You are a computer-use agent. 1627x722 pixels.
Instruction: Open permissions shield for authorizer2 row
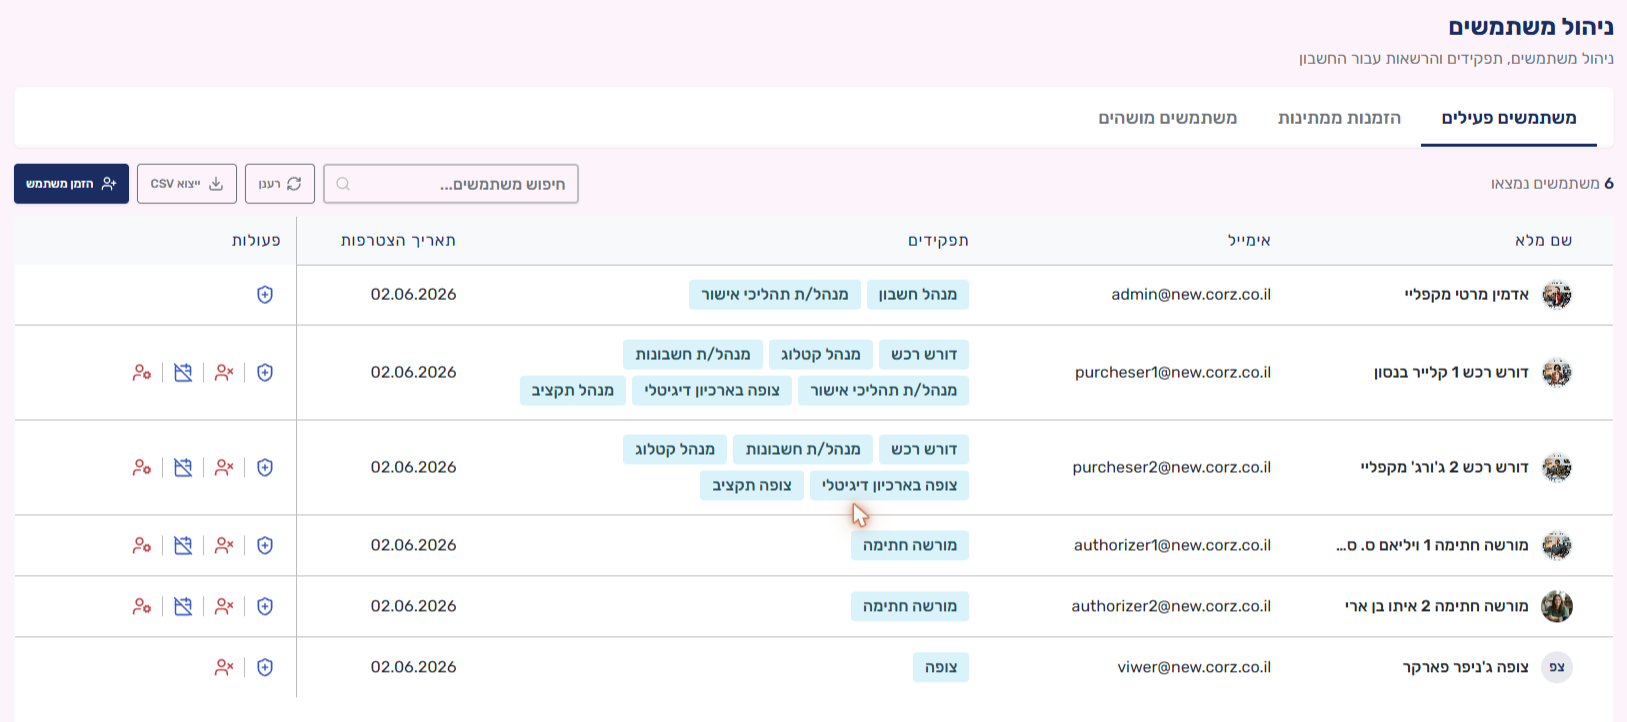265,607
